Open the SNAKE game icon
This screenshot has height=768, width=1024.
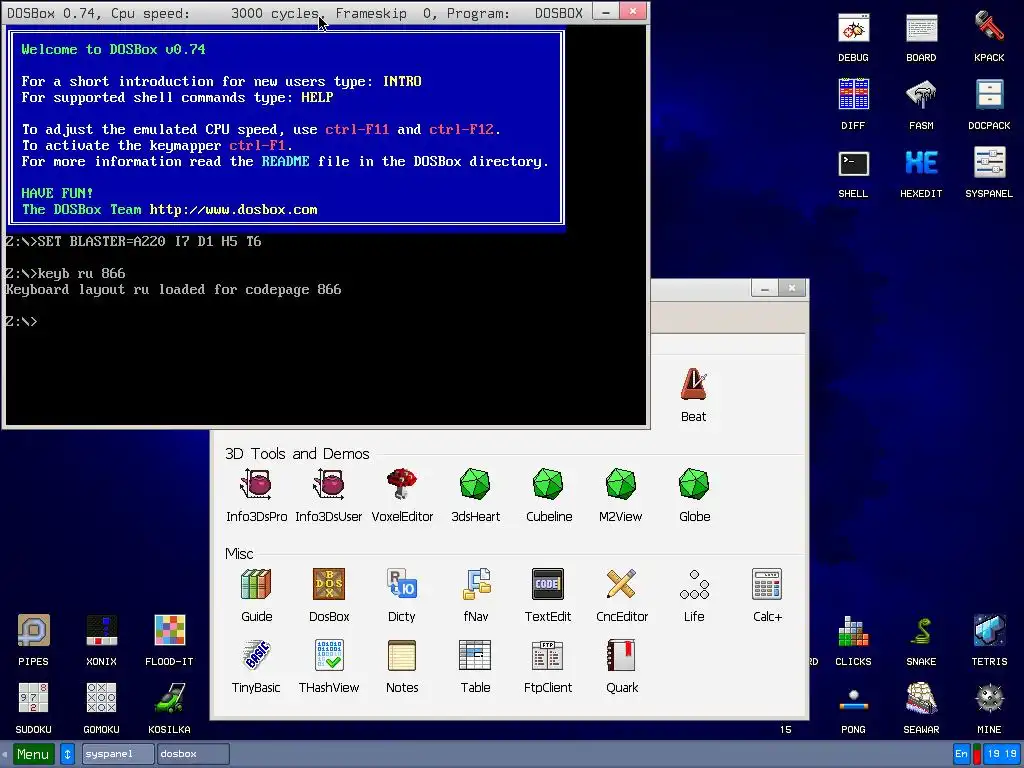pos(921,640)
